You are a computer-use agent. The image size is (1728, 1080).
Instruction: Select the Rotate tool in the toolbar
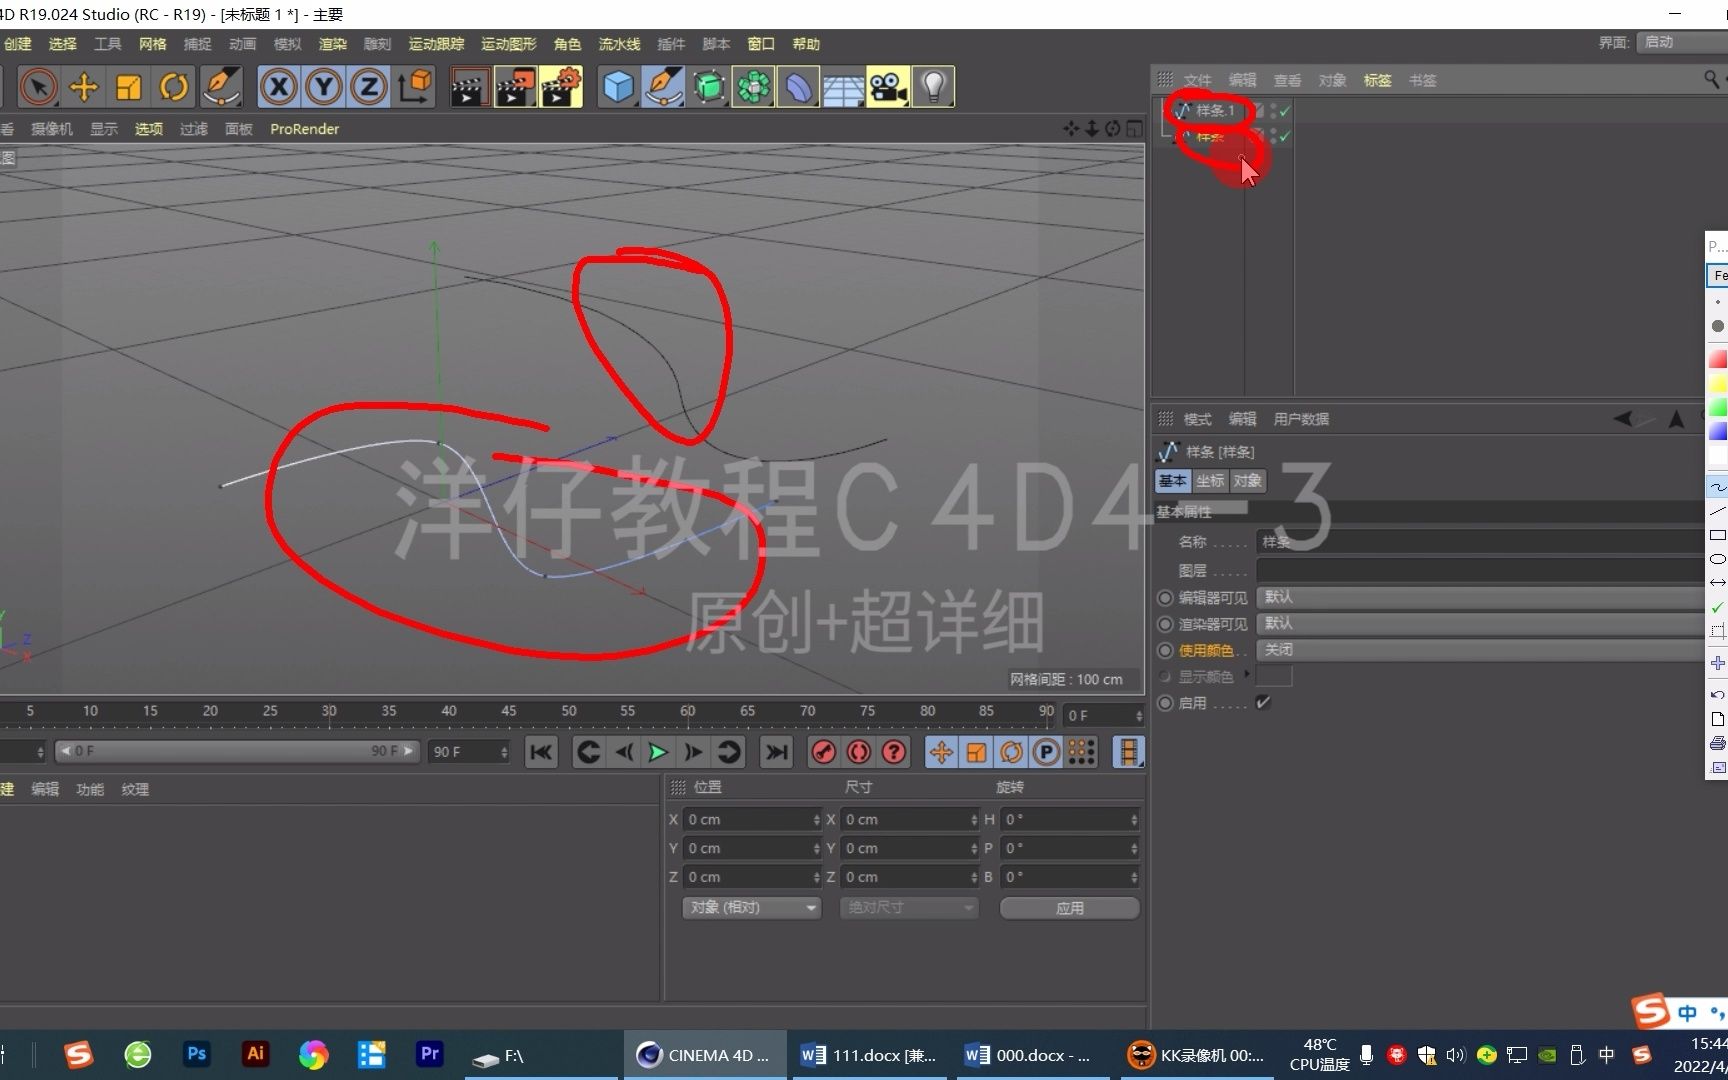[174, 87]
